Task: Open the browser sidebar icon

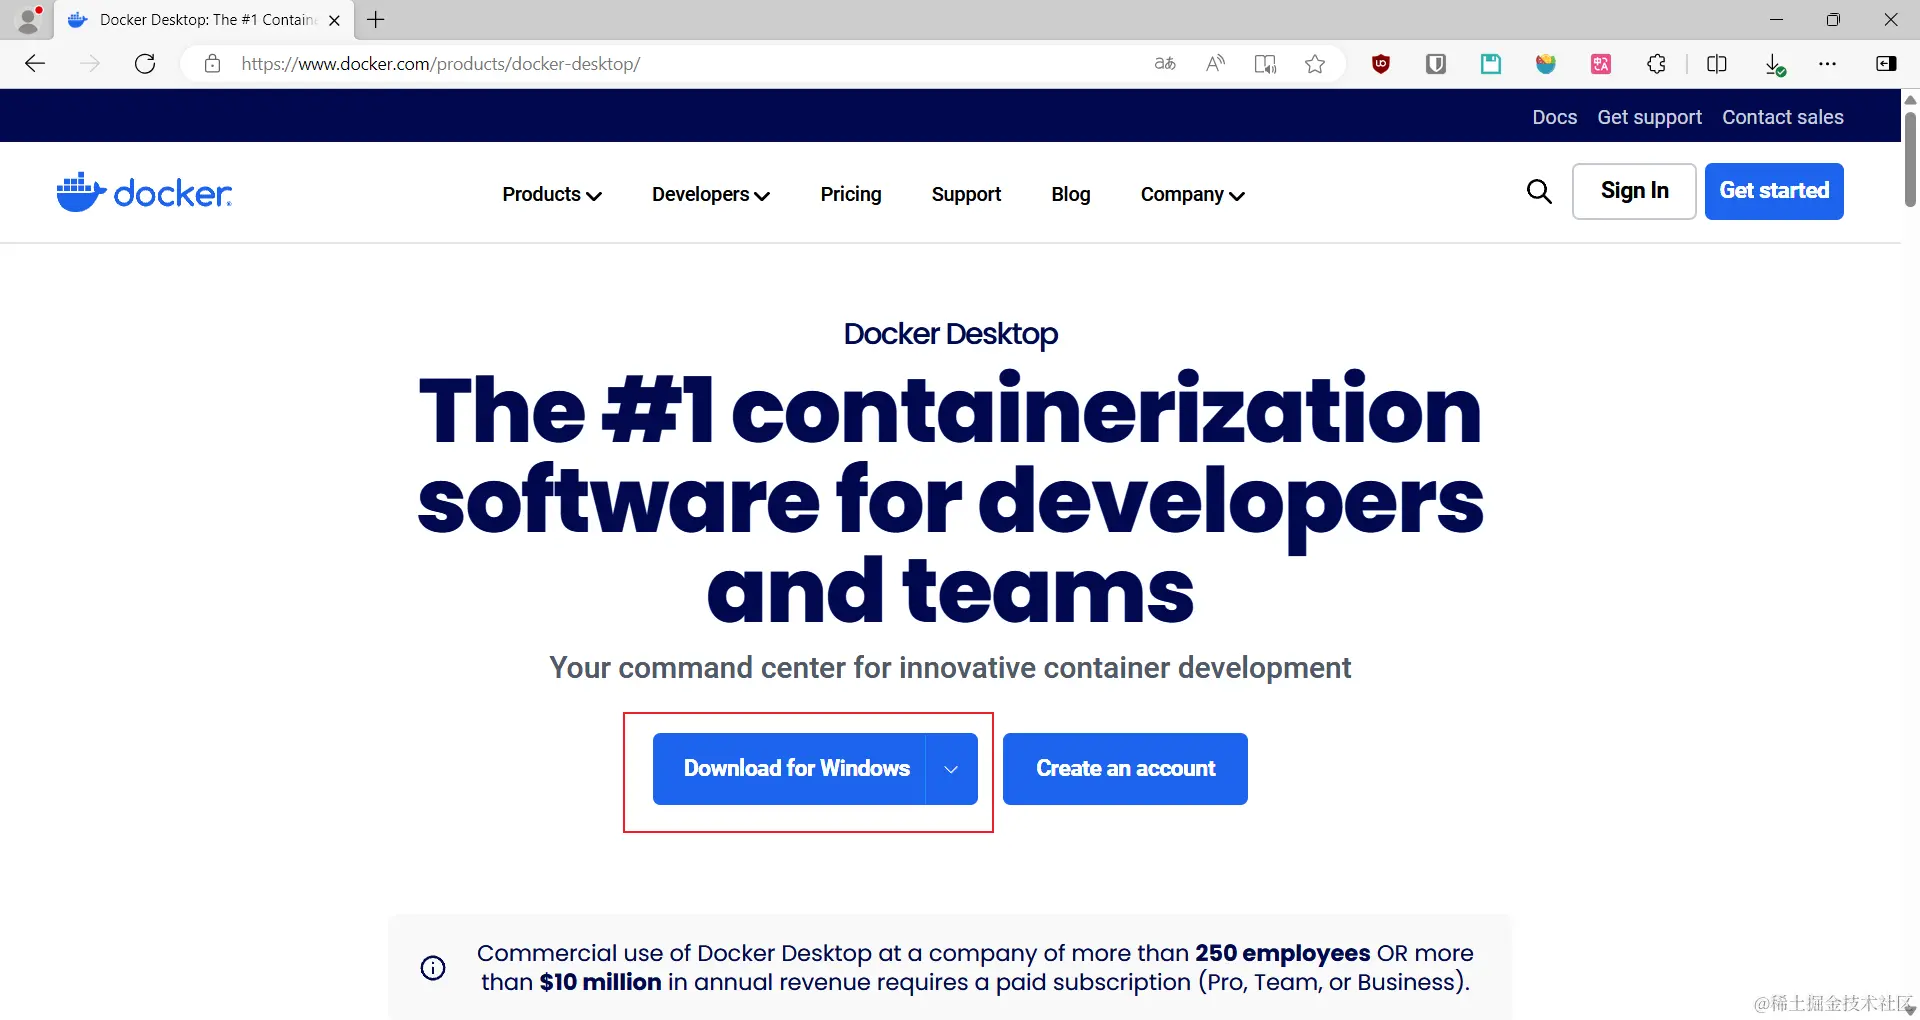Action: 1886,64
